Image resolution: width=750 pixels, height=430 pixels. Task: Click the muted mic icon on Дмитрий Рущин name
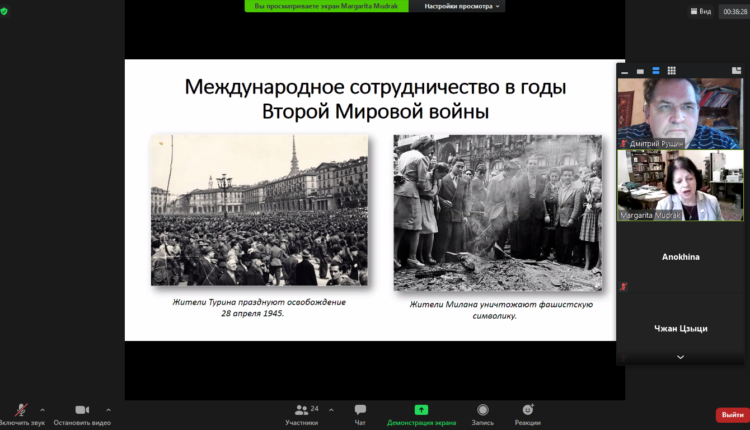point(623,143)
